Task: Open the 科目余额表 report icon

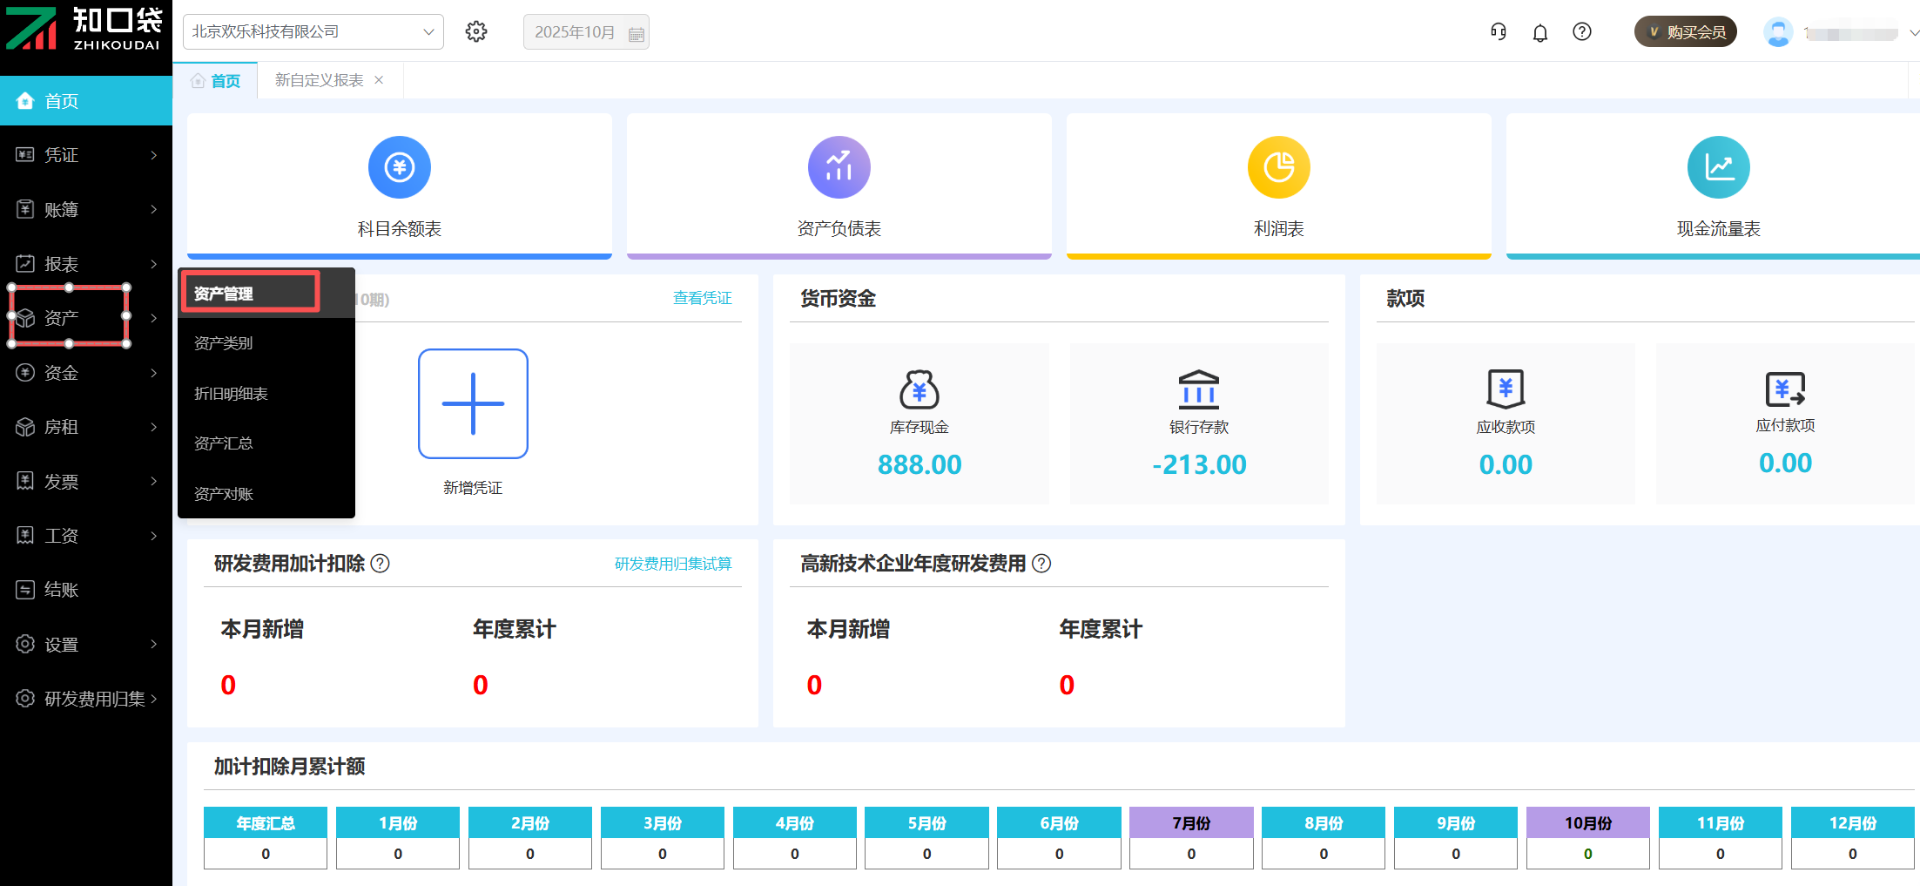Action: [x=399, y=167]
